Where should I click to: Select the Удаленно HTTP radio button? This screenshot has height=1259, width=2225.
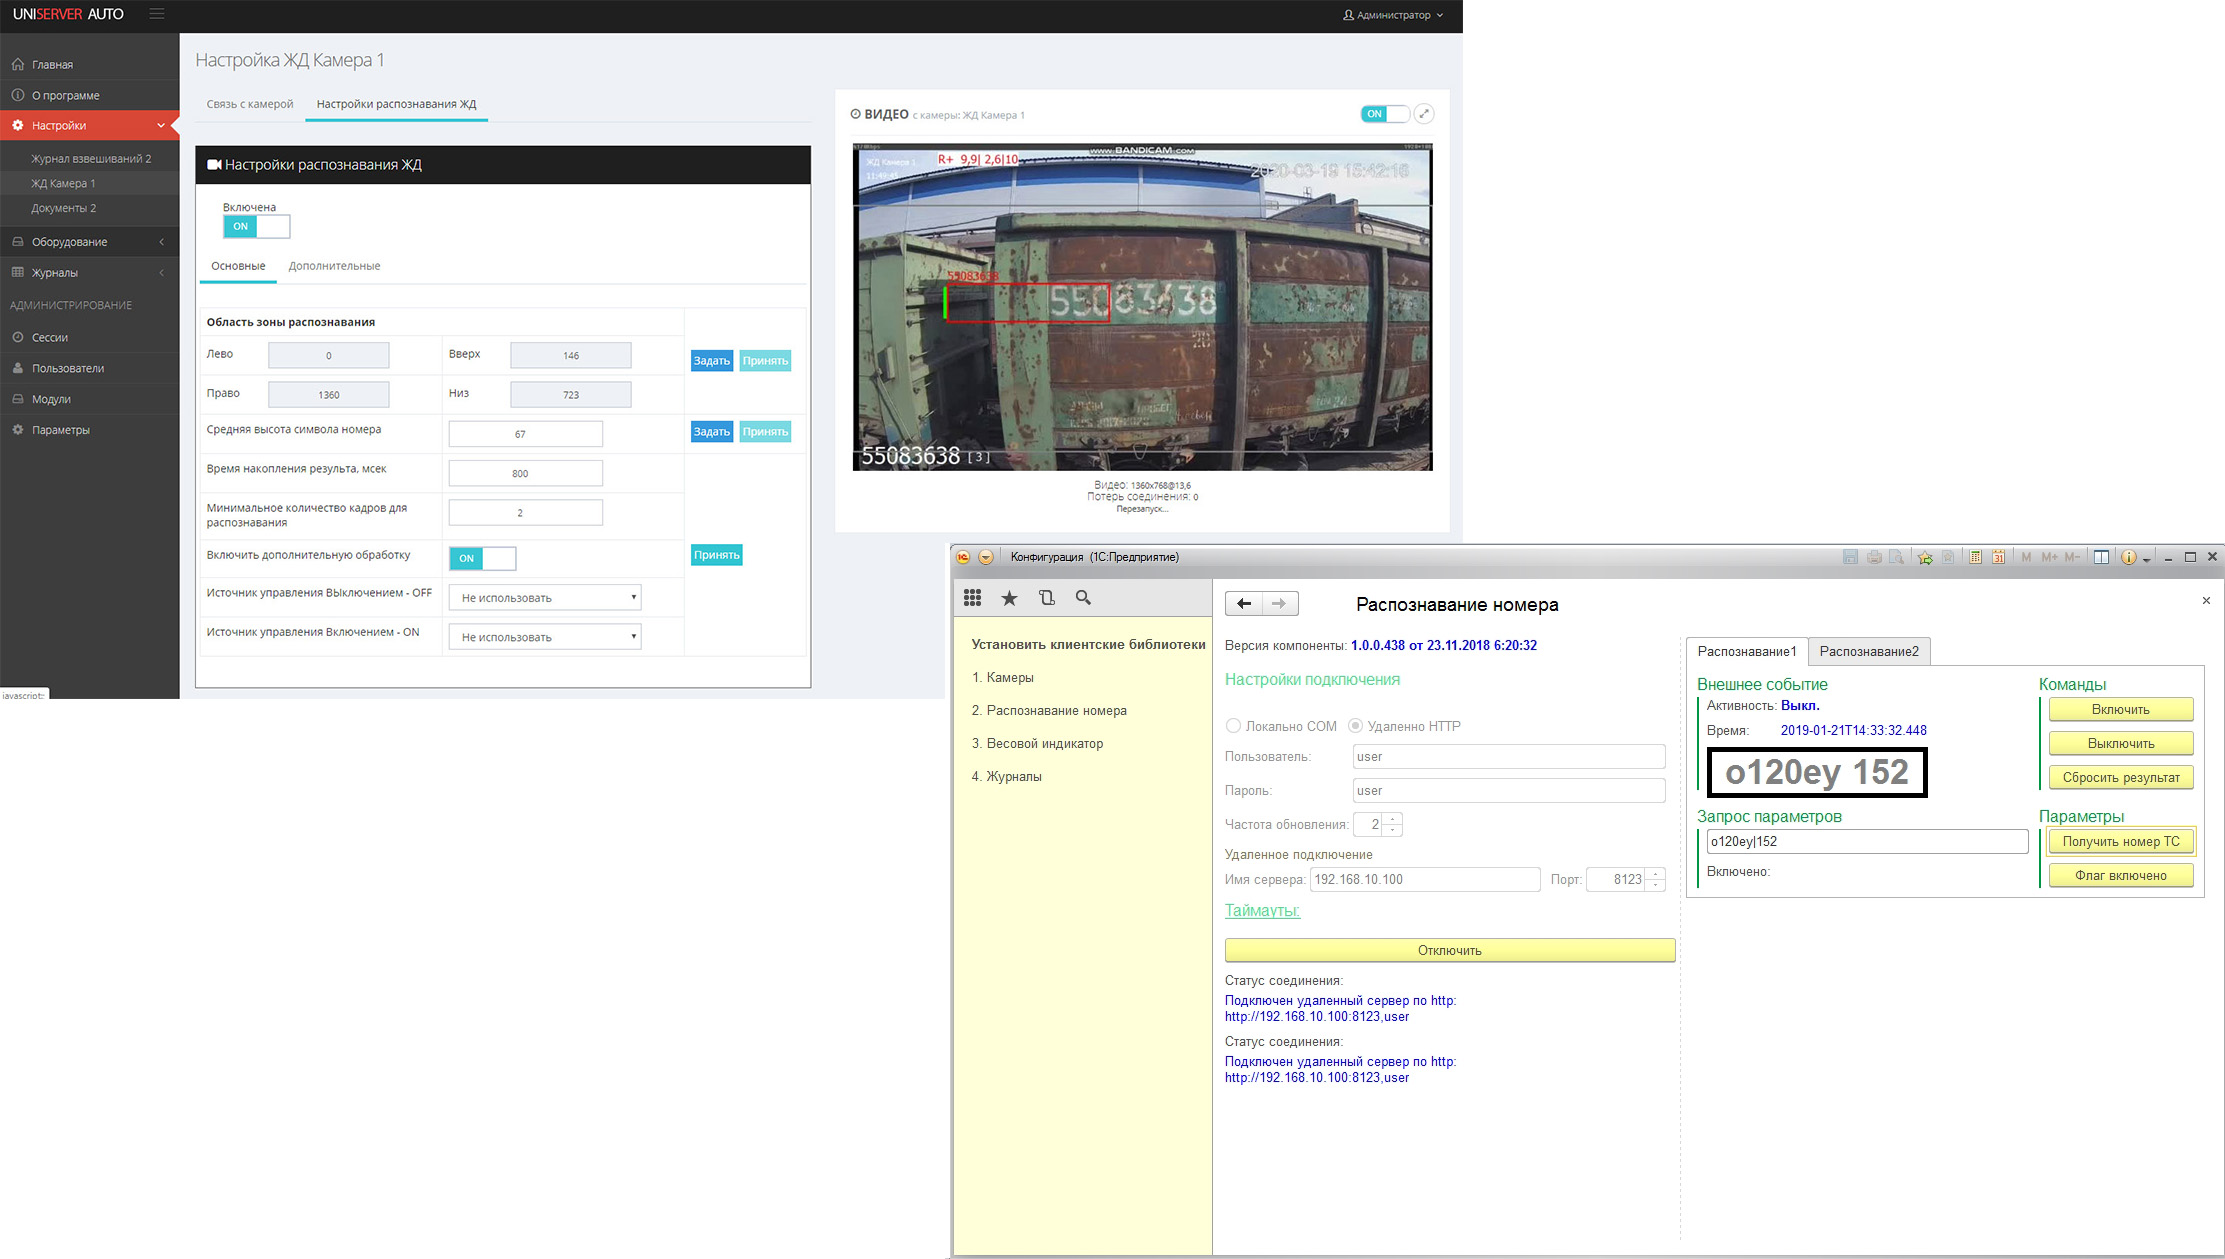point(1355,726)
